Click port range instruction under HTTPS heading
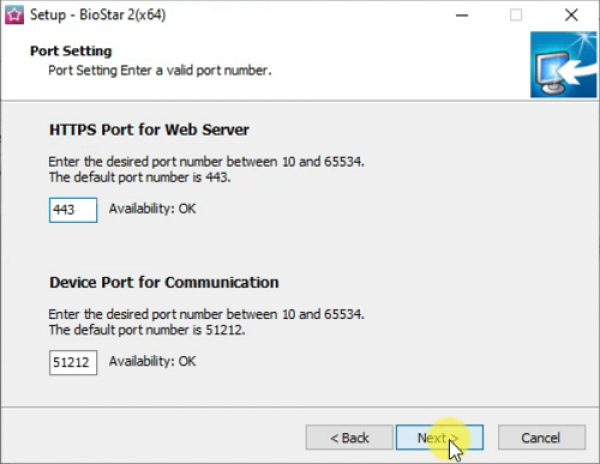 [206, 162]
